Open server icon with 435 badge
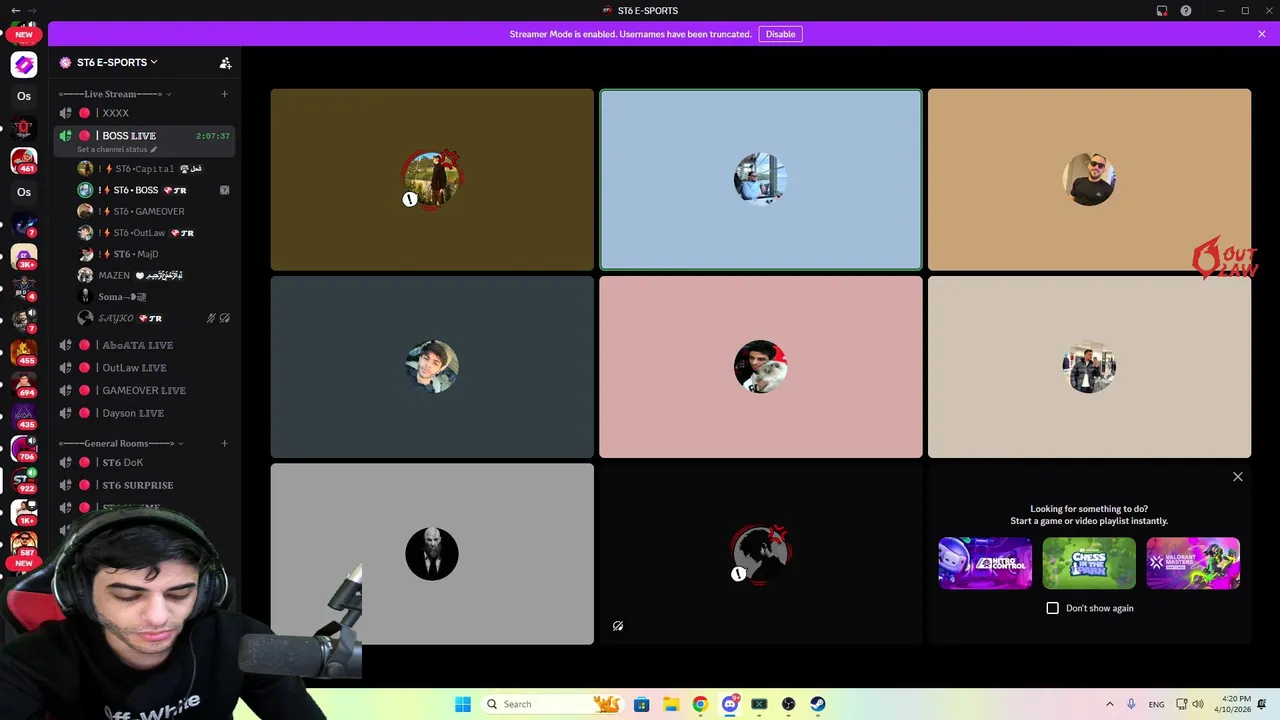This screenshot has width=1280, height=720. (24, 416)
